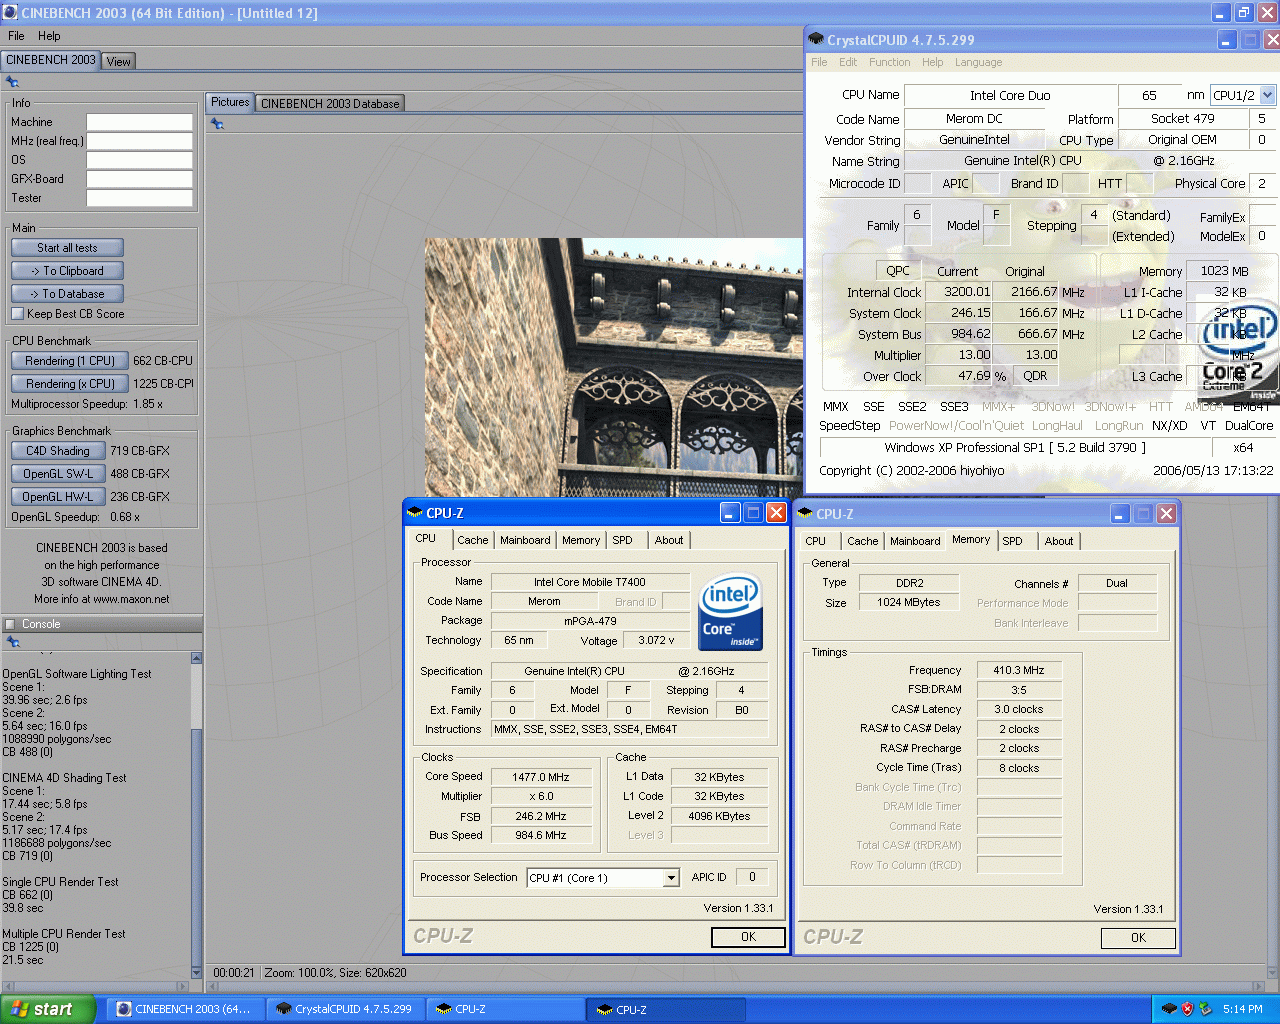Click the QDR button in CrystalCPUID
The width and height of the screenshot is (1280, 1024).
pos(1035,376)
